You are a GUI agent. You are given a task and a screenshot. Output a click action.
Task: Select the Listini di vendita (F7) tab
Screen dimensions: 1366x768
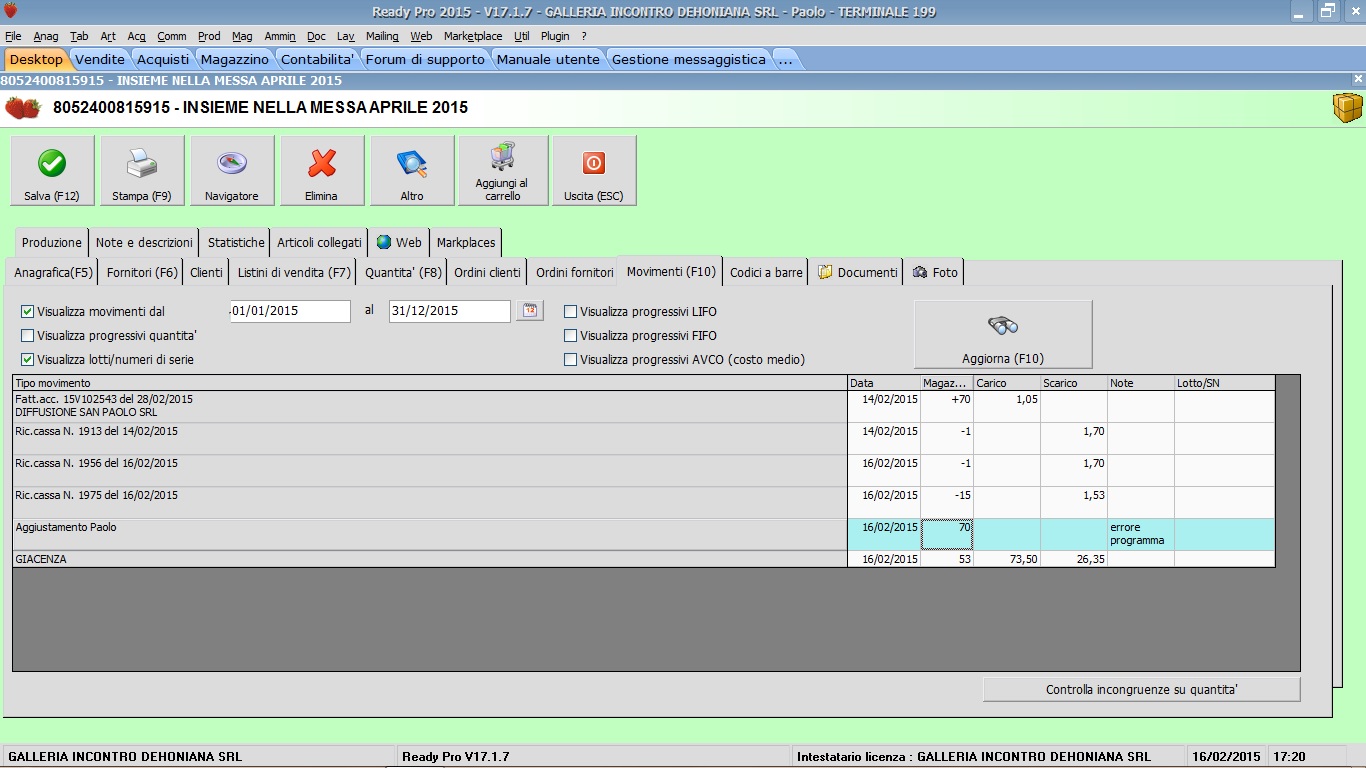point(294,272)
